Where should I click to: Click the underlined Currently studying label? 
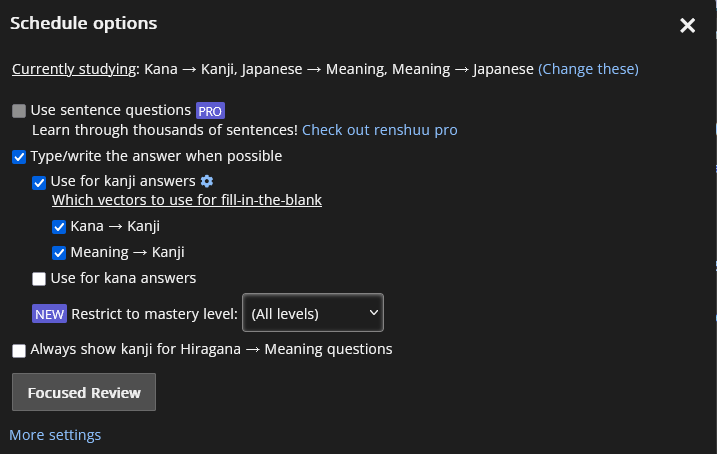(73, 69)
